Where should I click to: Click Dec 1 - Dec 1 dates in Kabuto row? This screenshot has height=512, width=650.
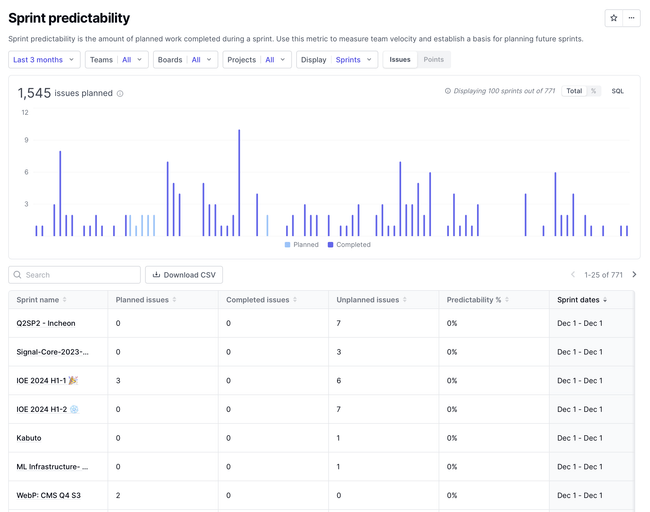coord(580,438)
